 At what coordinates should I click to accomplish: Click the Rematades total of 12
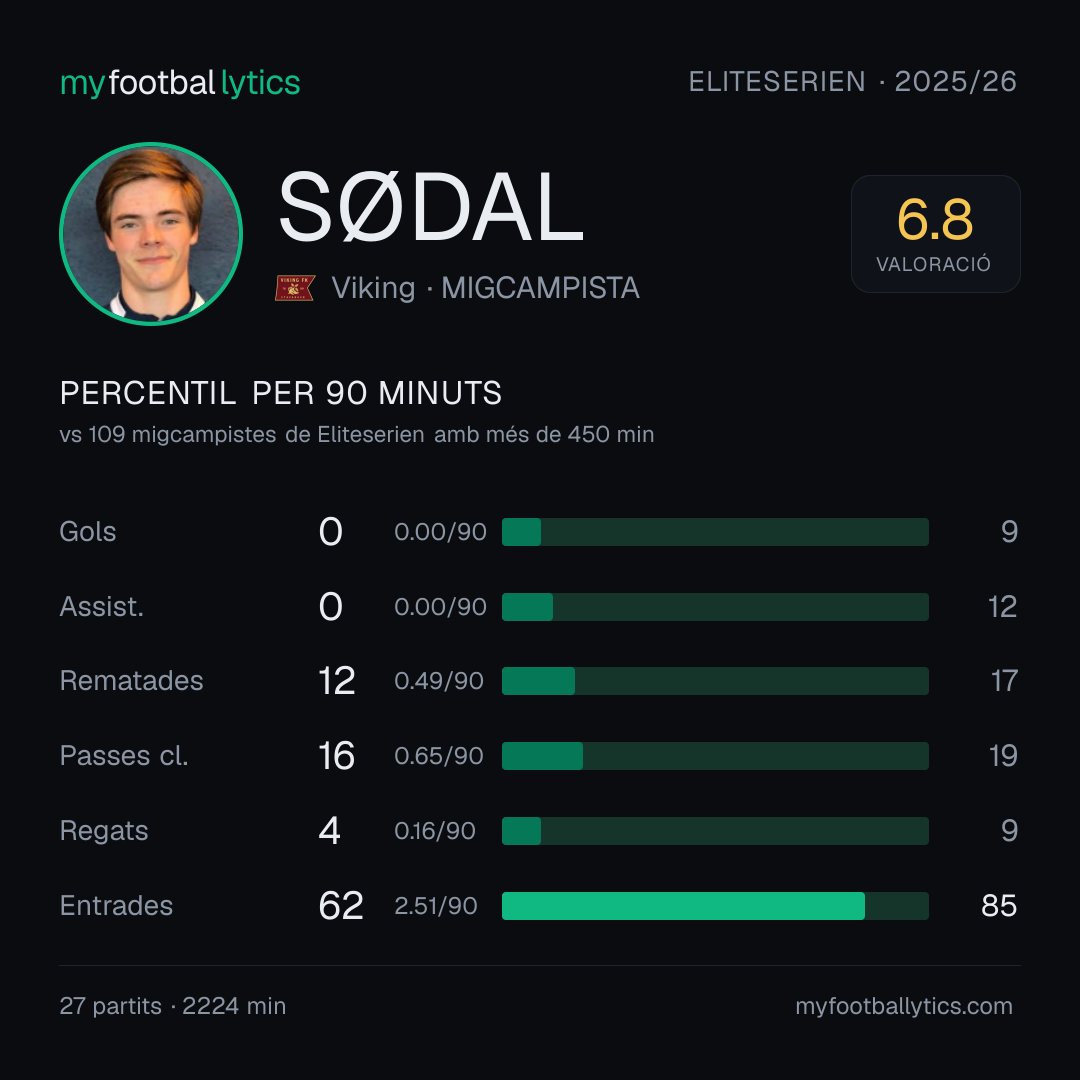[337, 681]
